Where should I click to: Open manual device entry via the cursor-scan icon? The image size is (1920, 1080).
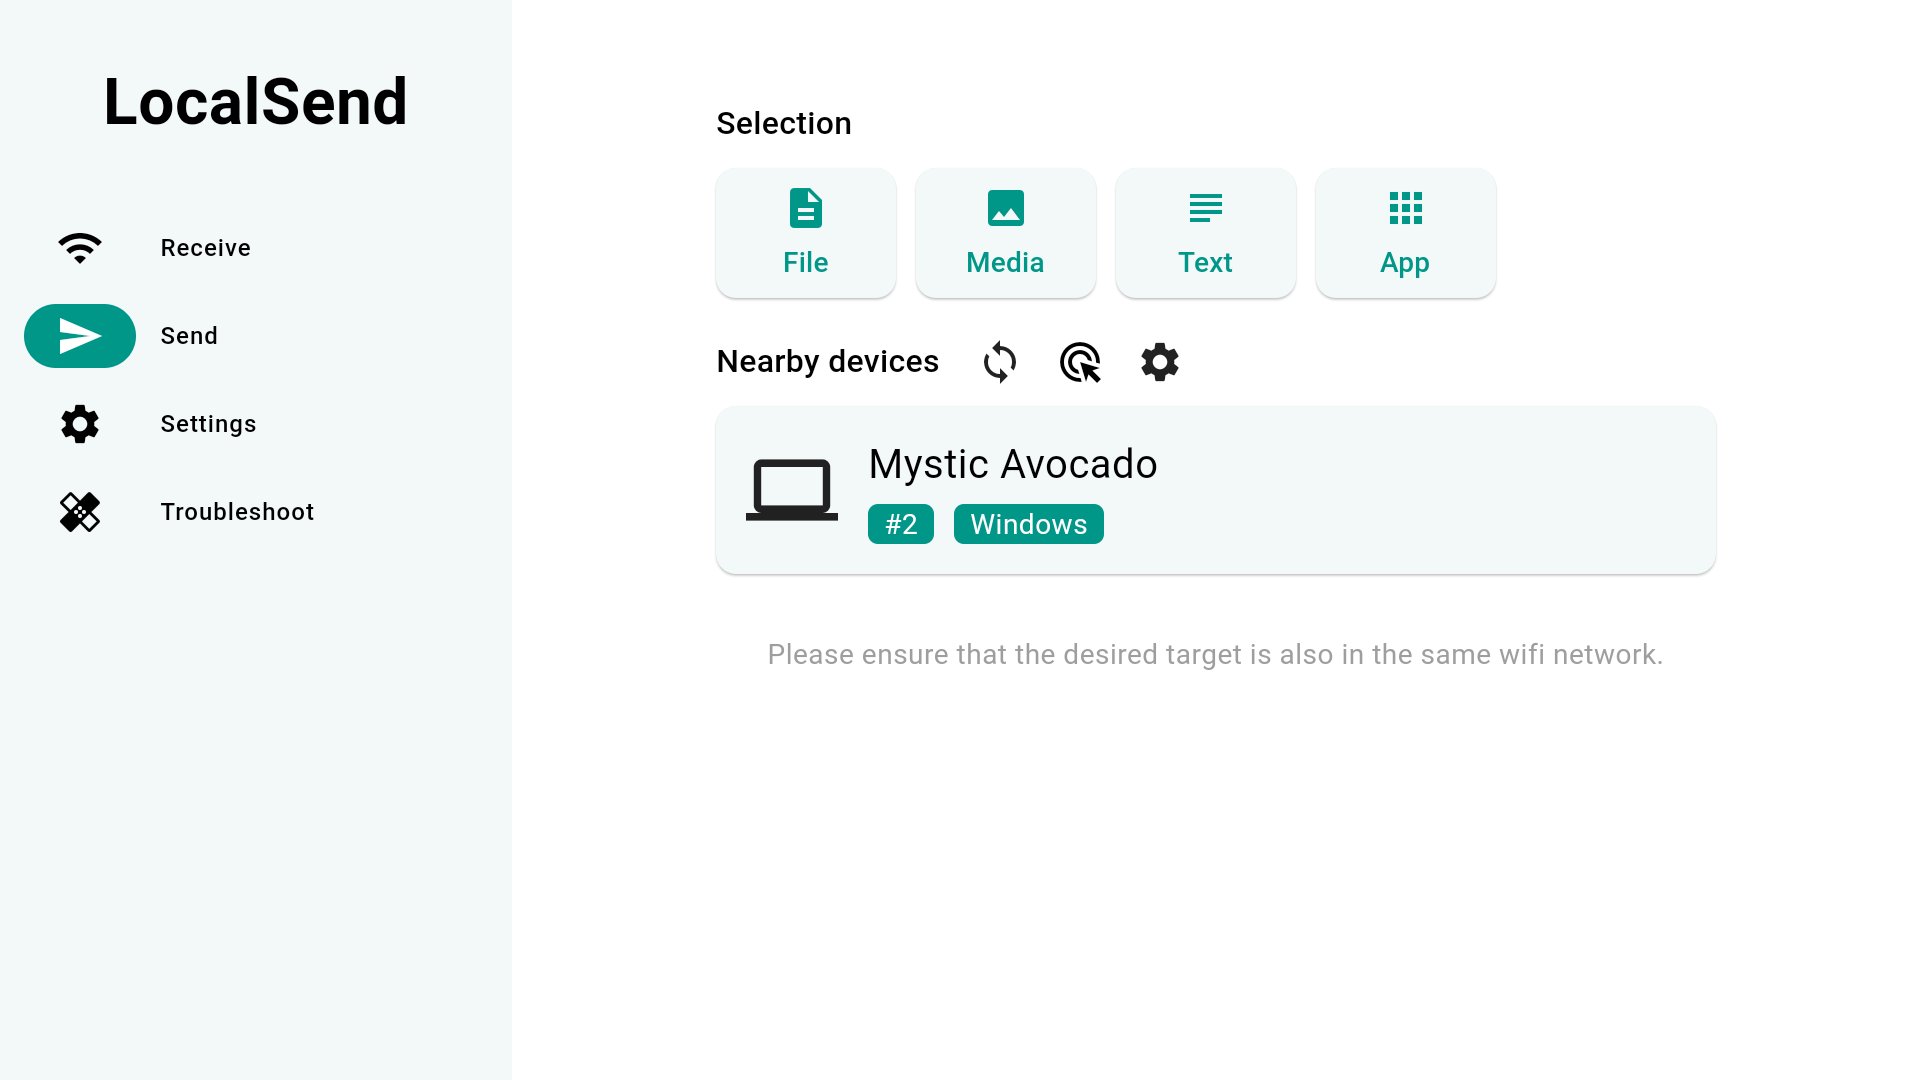click(x=1079, y=362)
